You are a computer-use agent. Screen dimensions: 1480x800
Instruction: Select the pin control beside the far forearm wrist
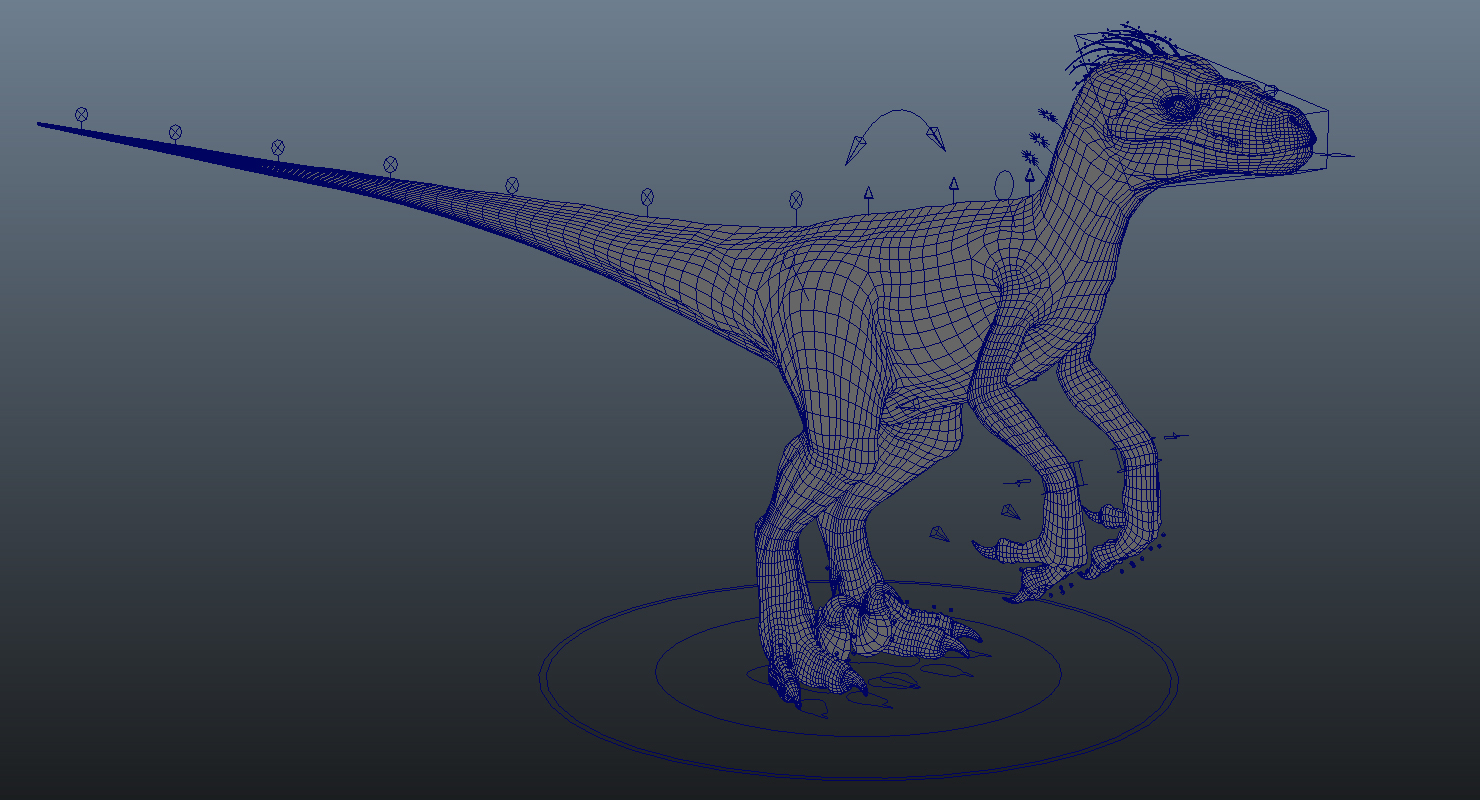(x=1174, y=436)
